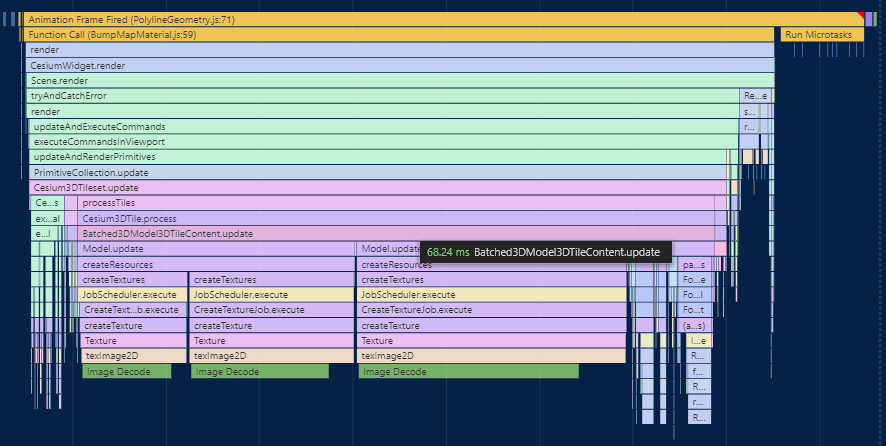The height and width of the screenshot is (446, 886).
Task: Click the widest createTexture bar
Action: (491, 326)
